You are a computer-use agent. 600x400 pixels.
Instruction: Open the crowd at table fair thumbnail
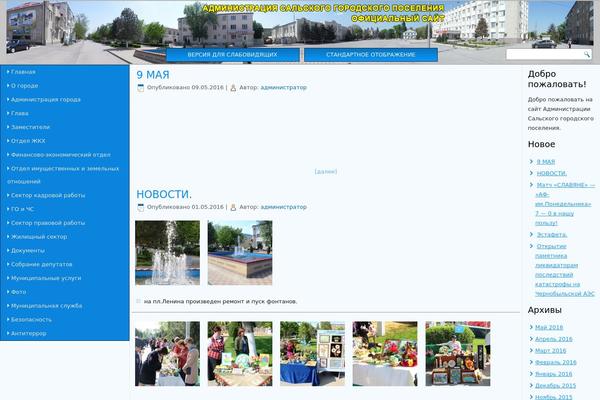(x=168, y=354)
